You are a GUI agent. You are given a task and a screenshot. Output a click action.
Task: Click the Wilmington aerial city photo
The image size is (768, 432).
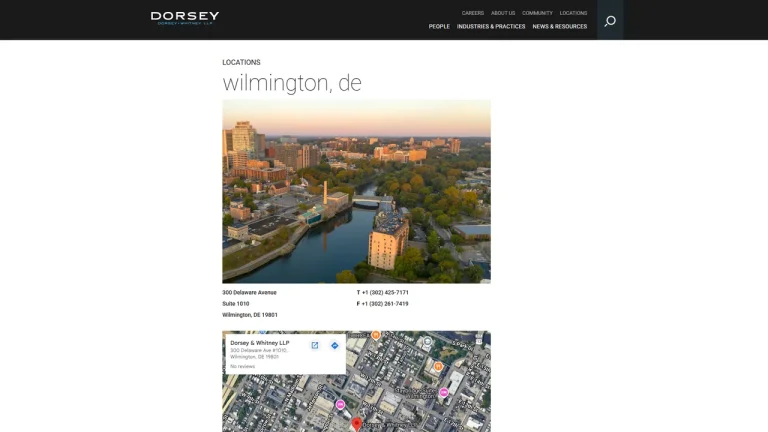[357, 192]
